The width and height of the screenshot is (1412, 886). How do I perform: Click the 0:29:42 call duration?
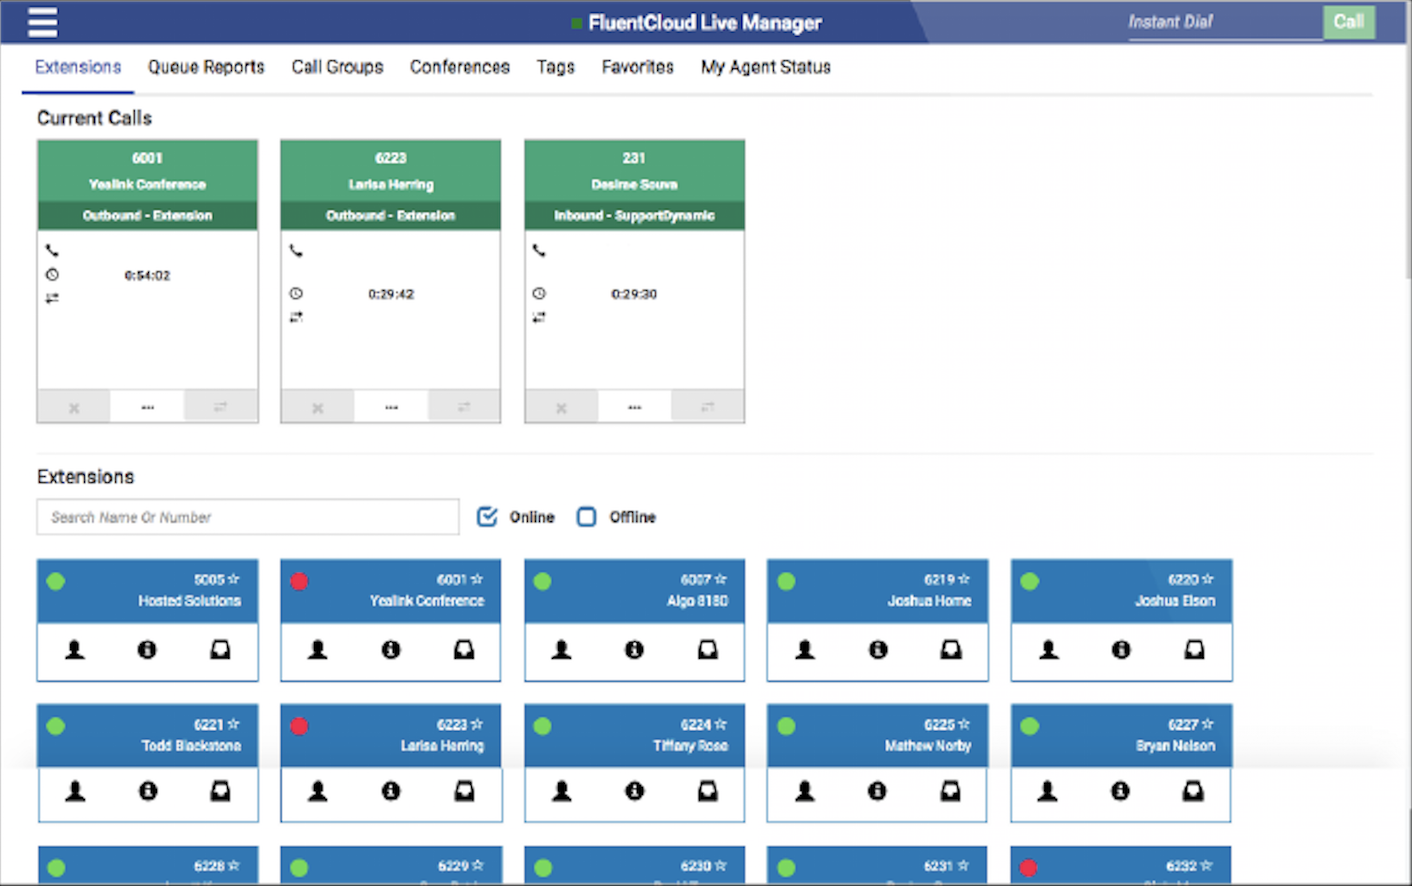point(391,294)
